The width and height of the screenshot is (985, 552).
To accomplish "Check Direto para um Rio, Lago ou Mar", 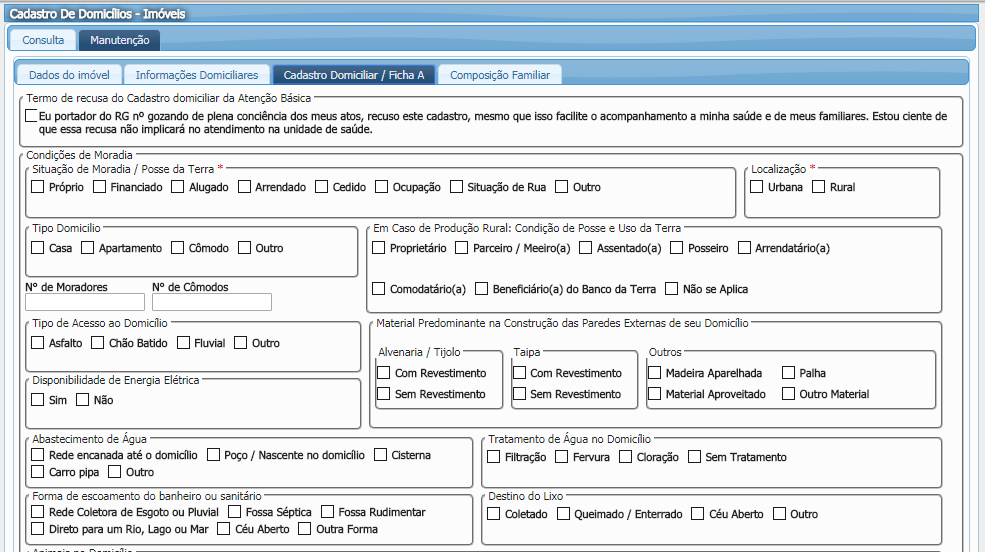I will pos(38,528).
